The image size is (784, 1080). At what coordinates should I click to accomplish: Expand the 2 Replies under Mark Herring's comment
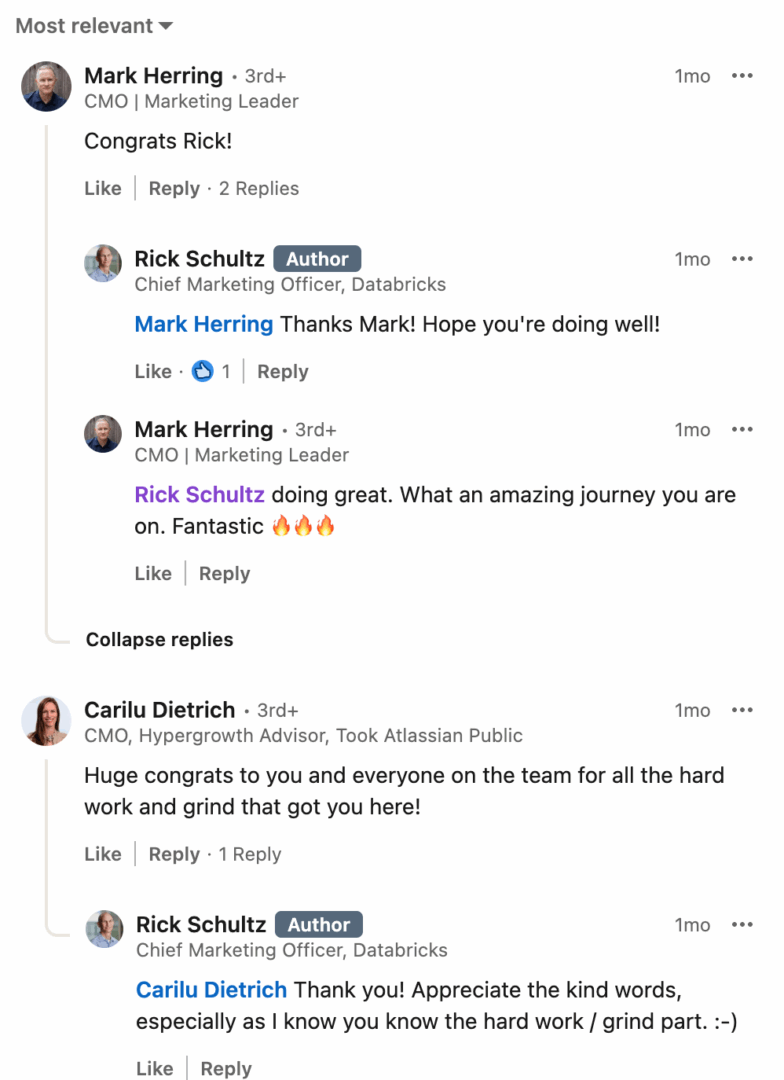[259, 188]
